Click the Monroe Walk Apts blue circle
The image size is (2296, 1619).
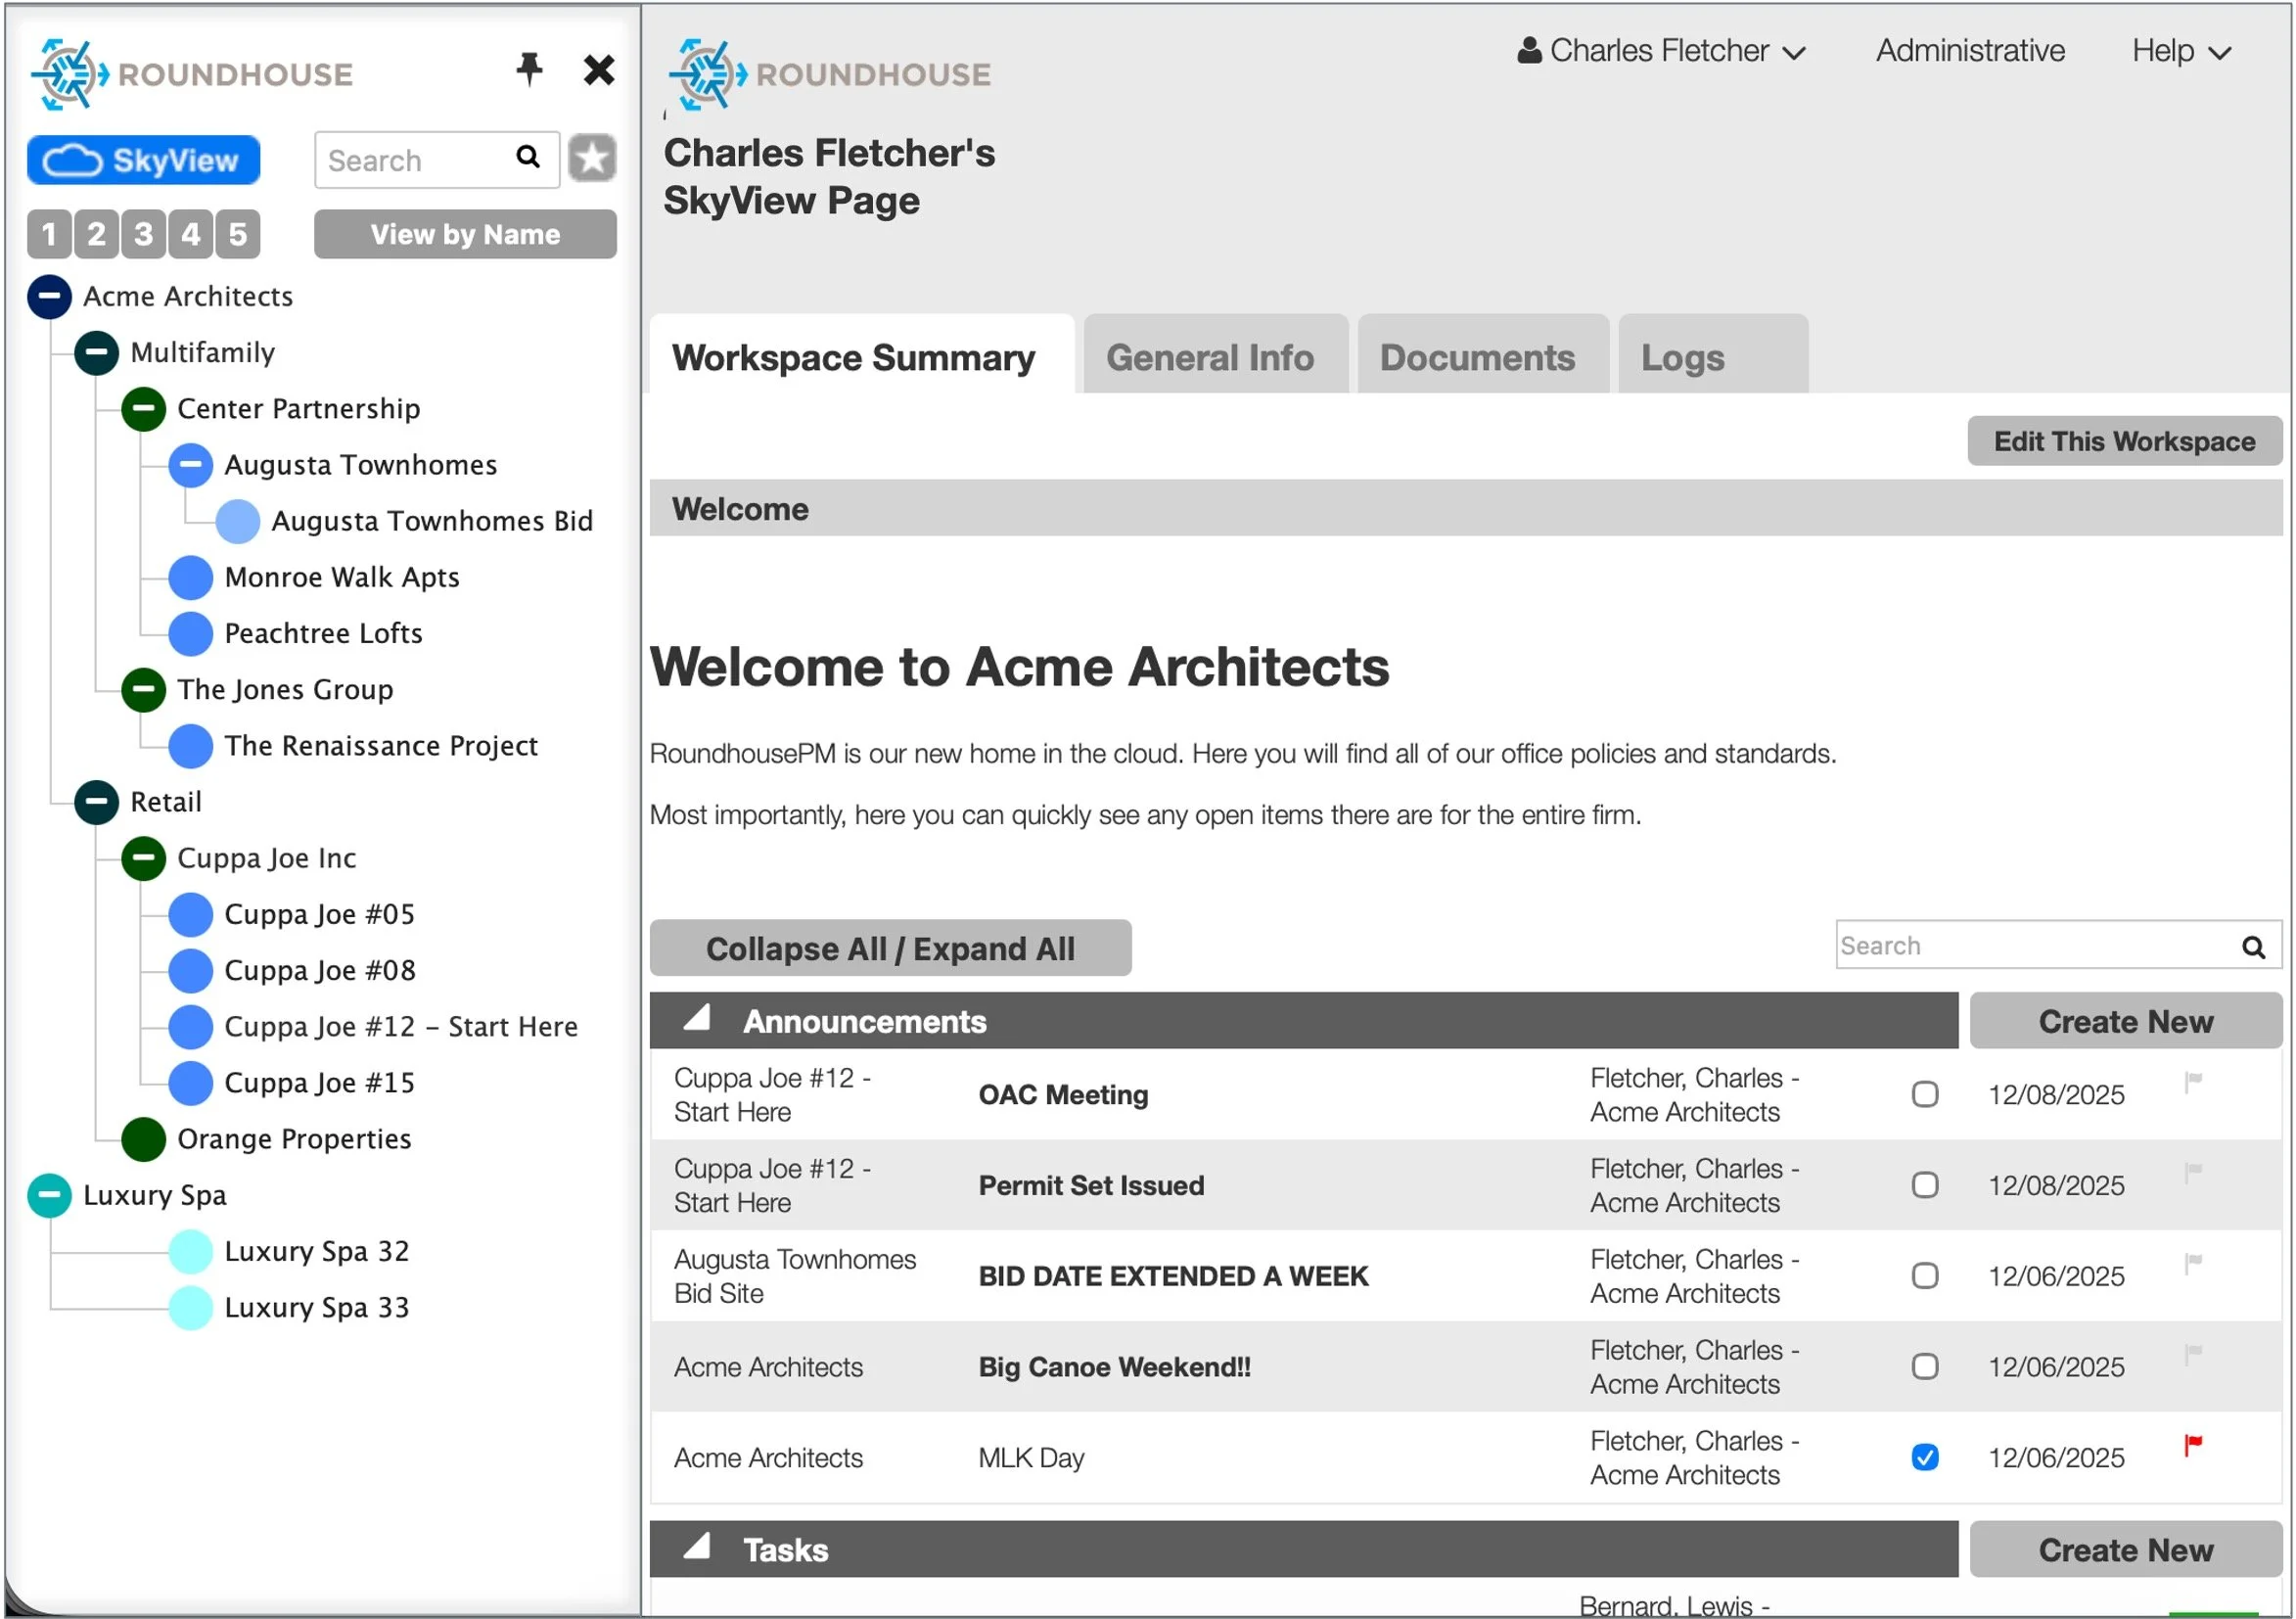tap(190, 577)
